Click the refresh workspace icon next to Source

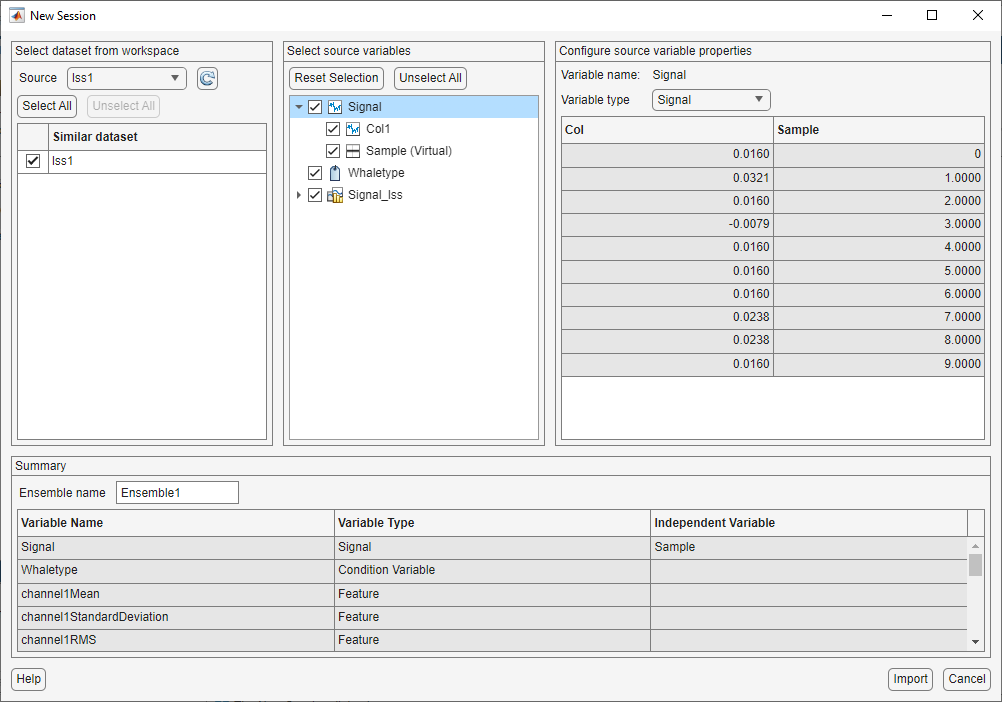point(207,79)
